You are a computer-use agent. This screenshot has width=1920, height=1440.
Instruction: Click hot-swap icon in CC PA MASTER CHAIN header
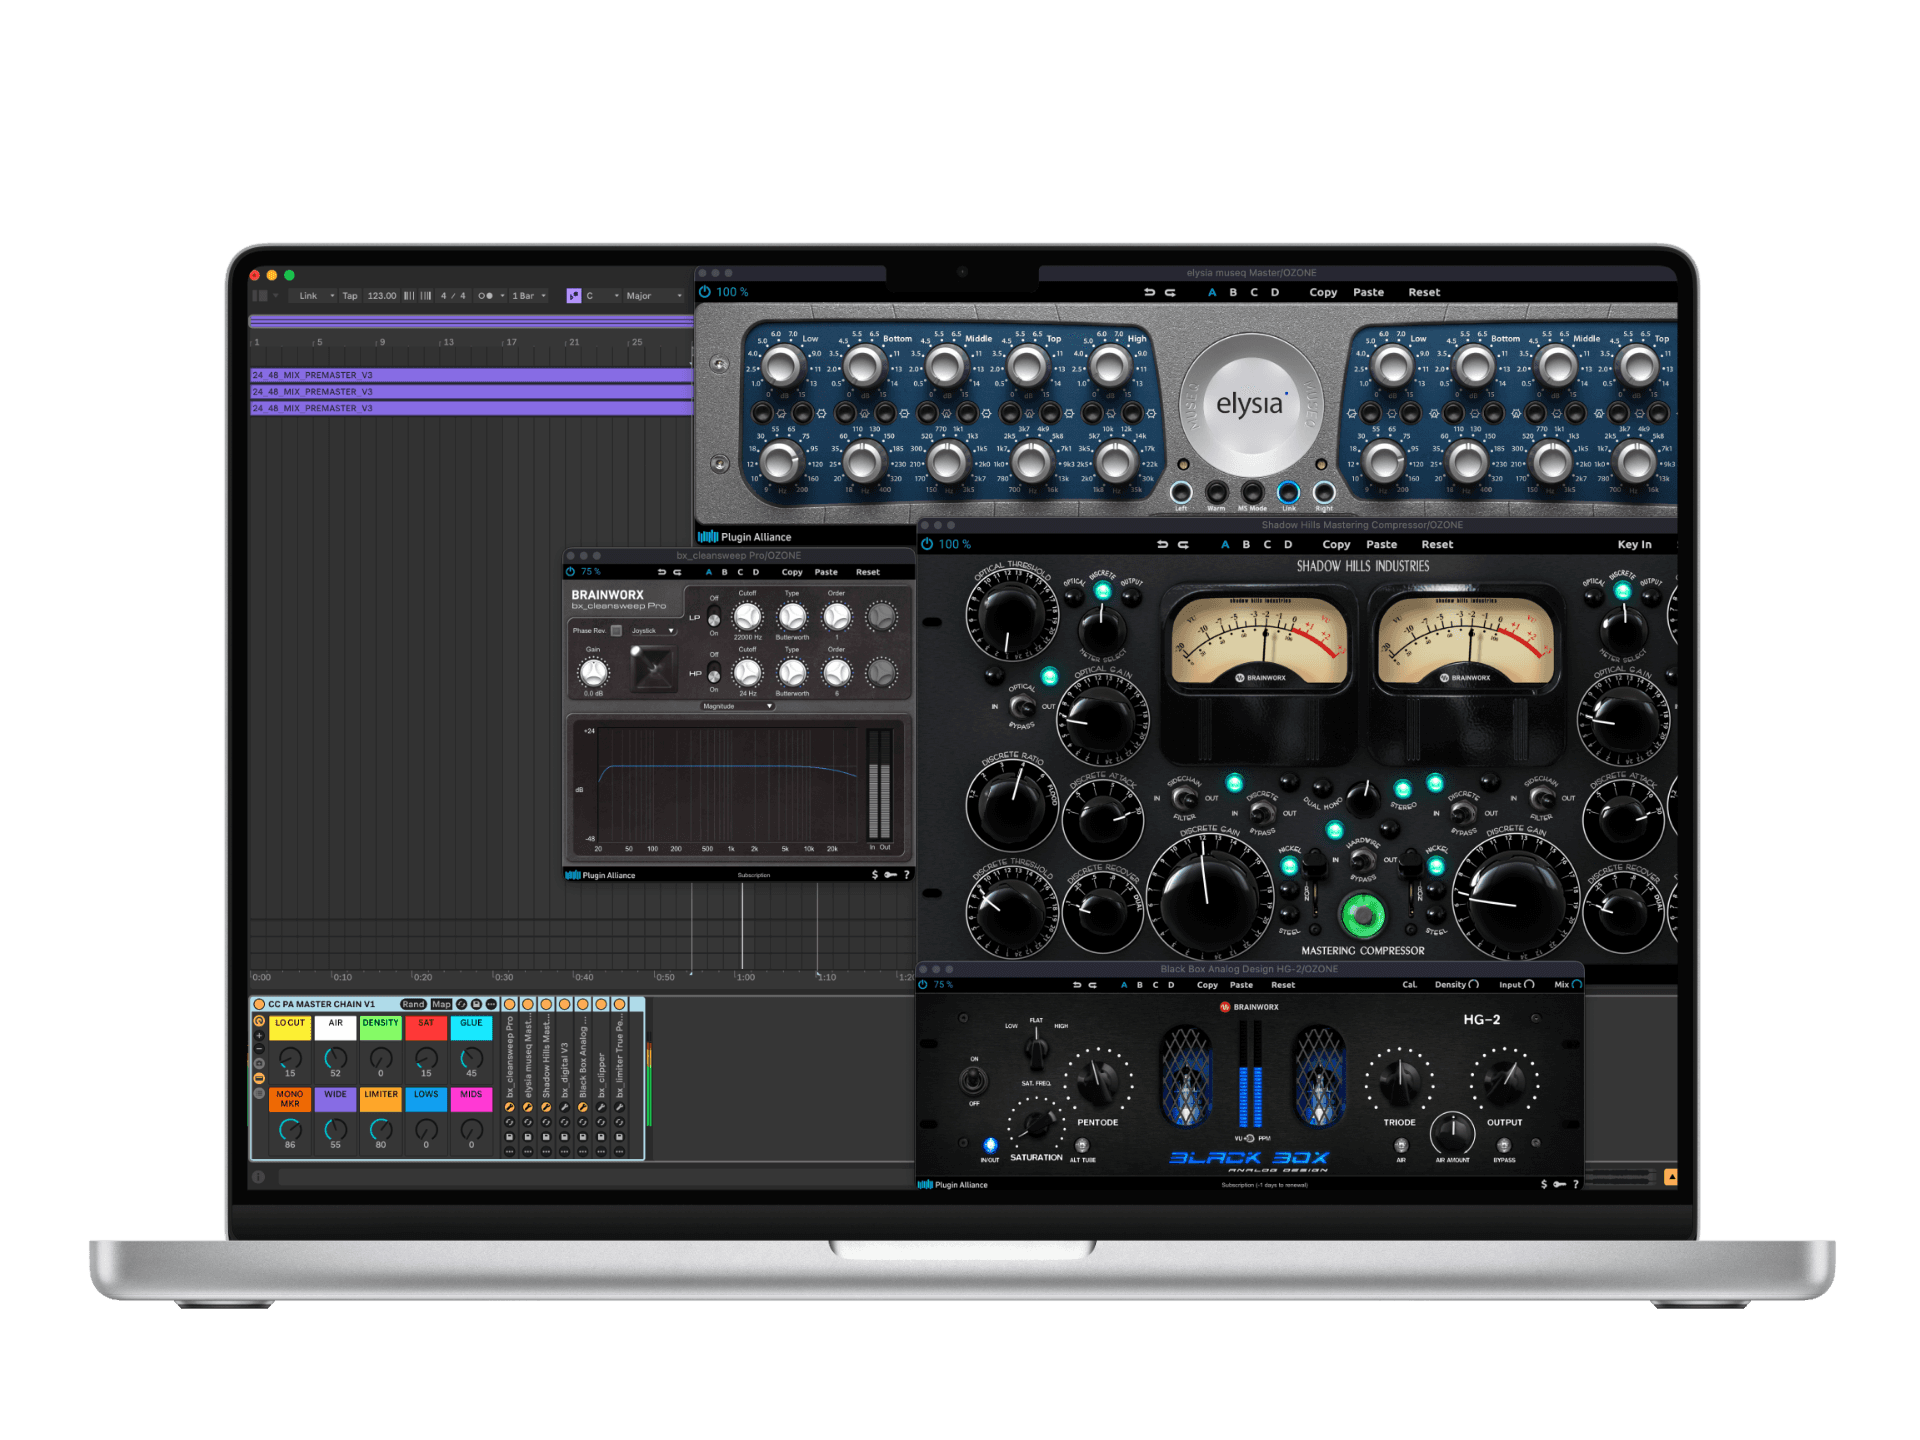coord(462,1004)
